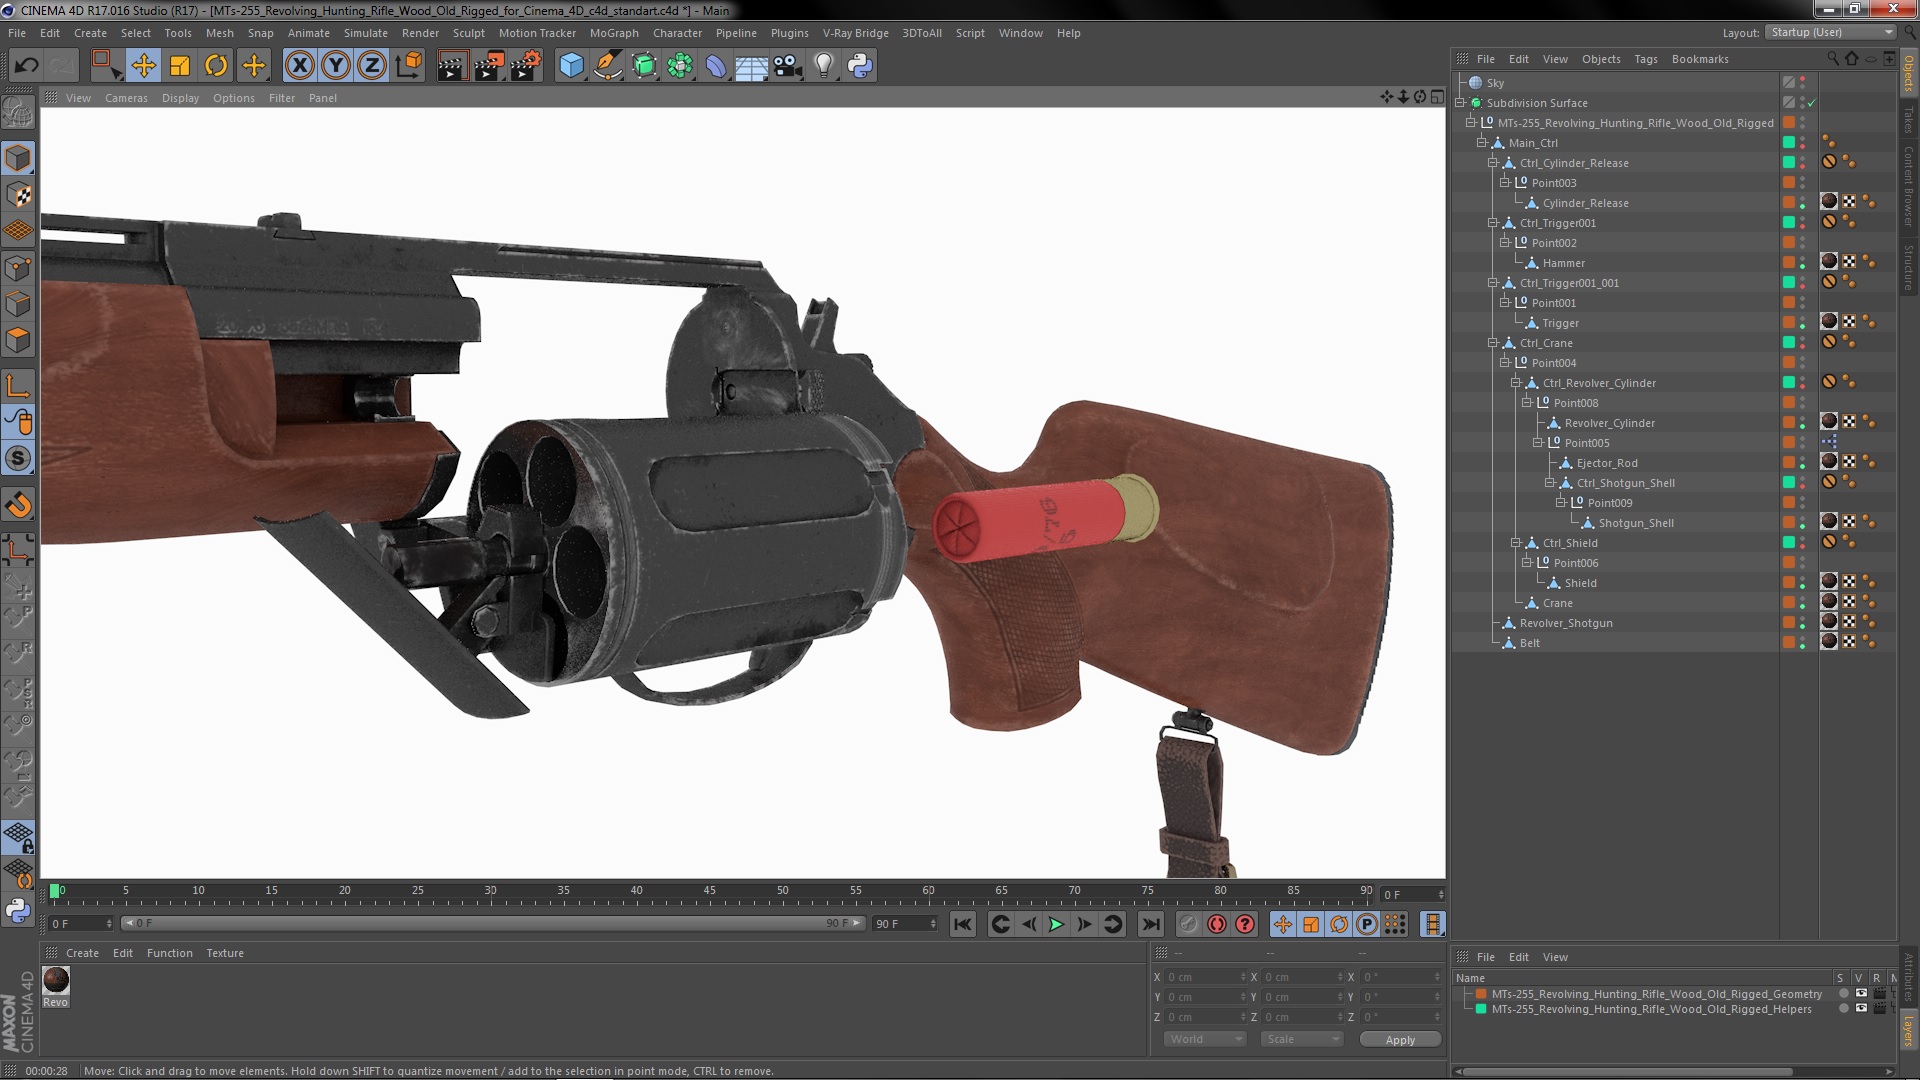The image size is (1920, 1080).
Task: Switch to Edges mode
Action: [18, 304]
